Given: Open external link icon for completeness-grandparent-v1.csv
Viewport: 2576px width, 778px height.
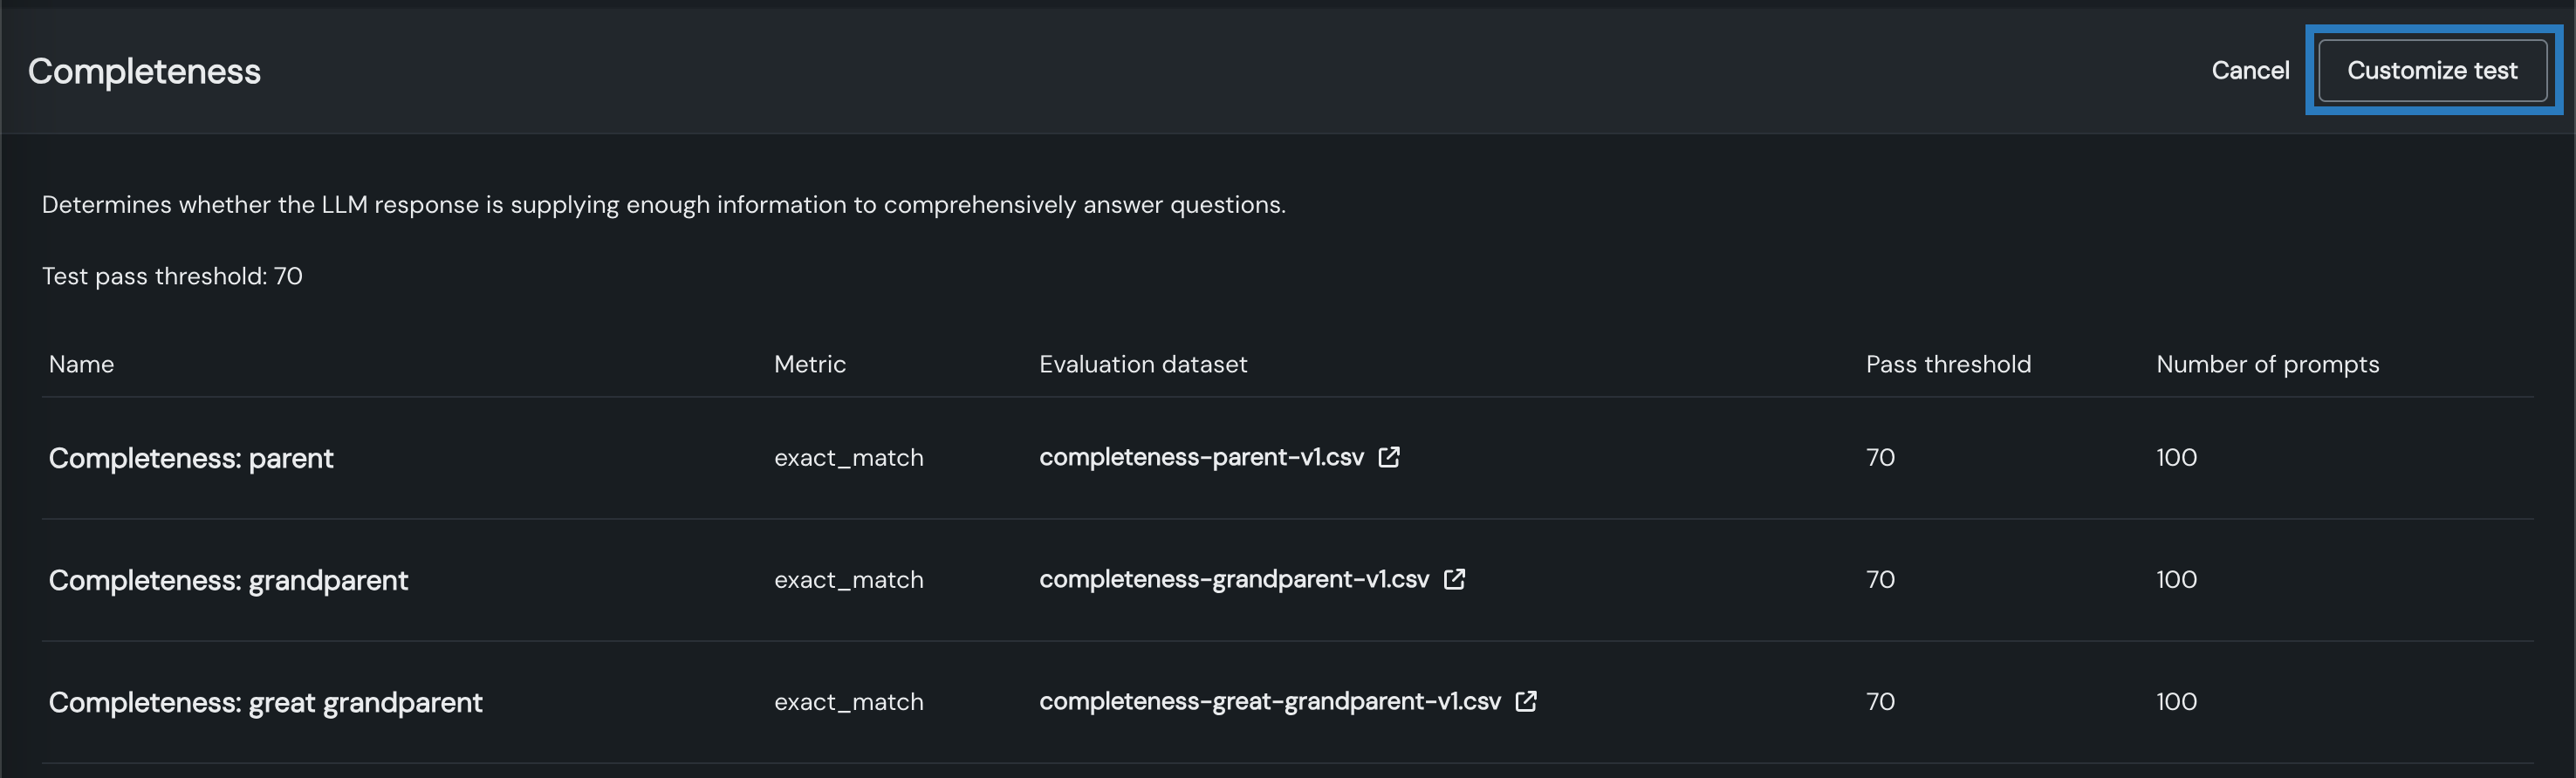Looking at the screenshot, I should [x=1455, y=579].
